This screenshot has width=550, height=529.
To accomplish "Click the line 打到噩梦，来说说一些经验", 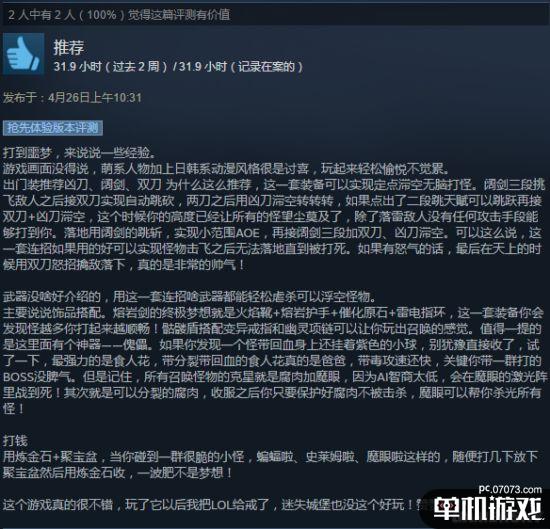I will (79, 153).
